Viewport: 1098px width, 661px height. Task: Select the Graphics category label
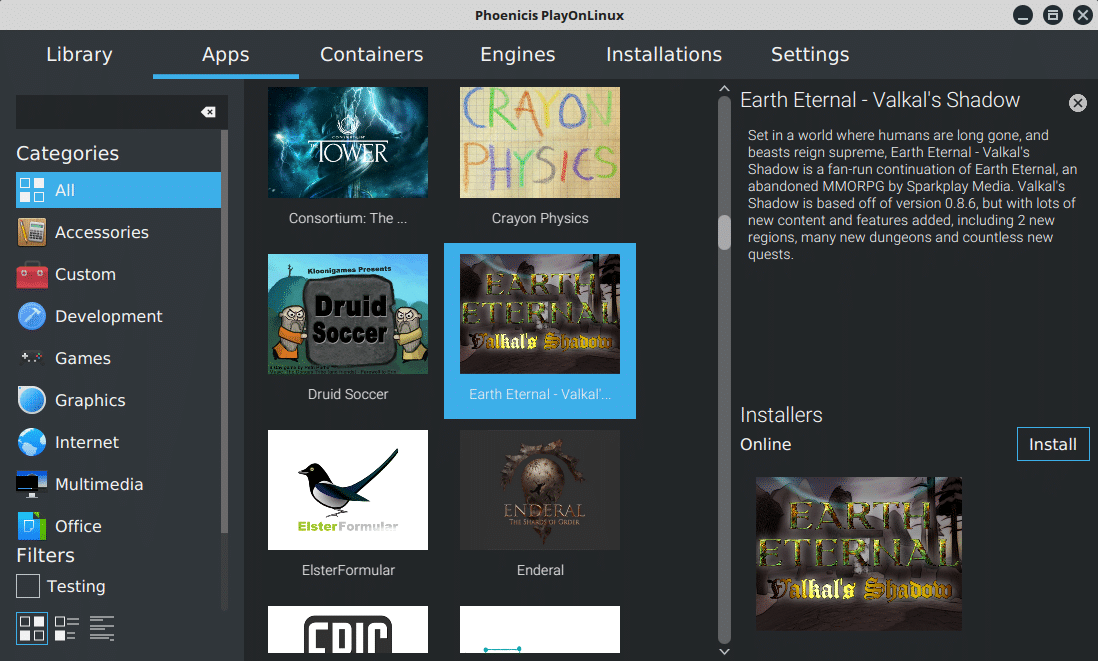(90, 401)
